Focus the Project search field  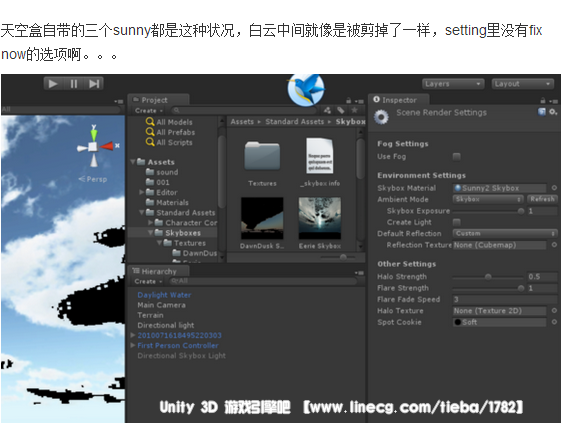(x=245, y=111)
